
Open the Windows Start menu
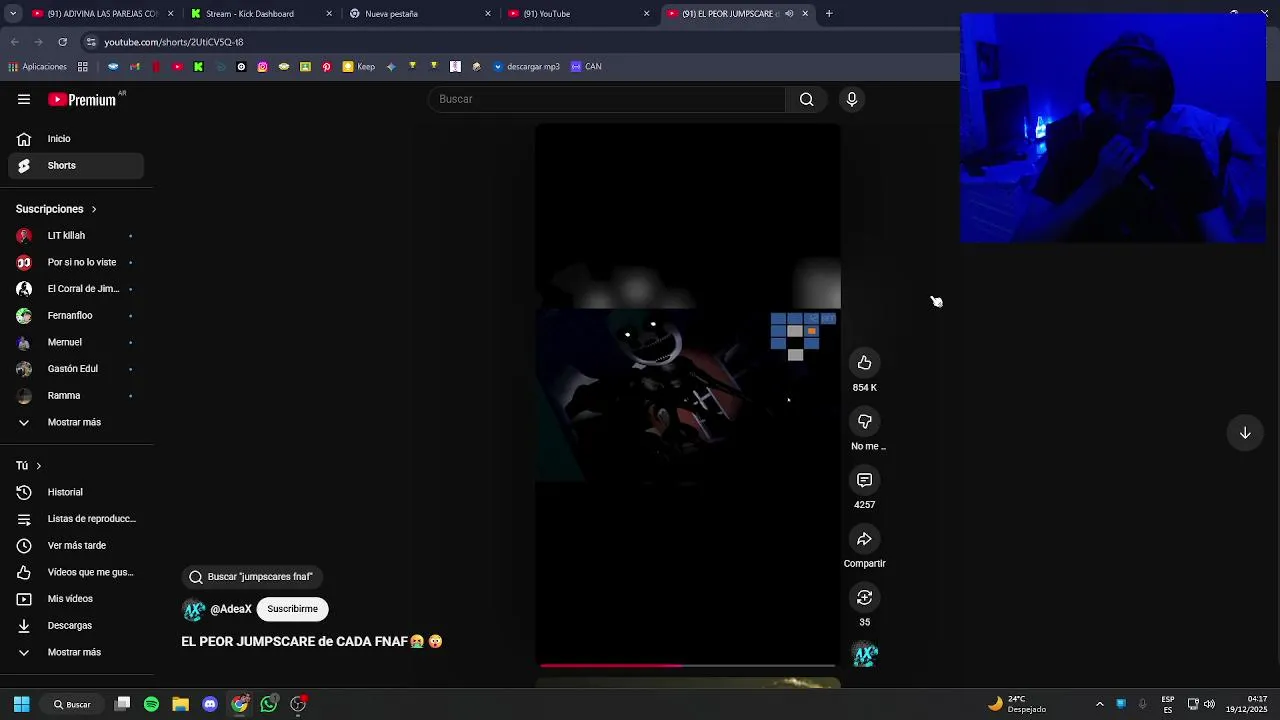click(x=21, y=704)
